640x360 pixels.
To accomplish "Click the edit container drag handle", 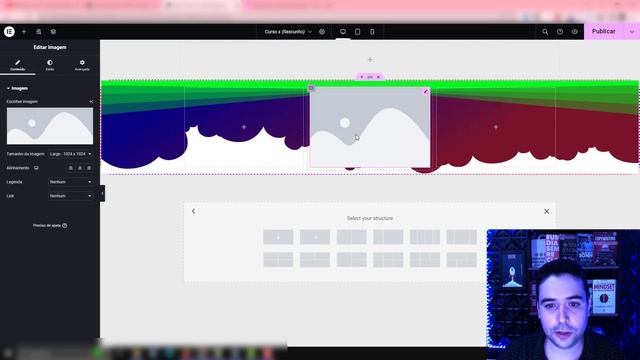I will tap(370, 77).
